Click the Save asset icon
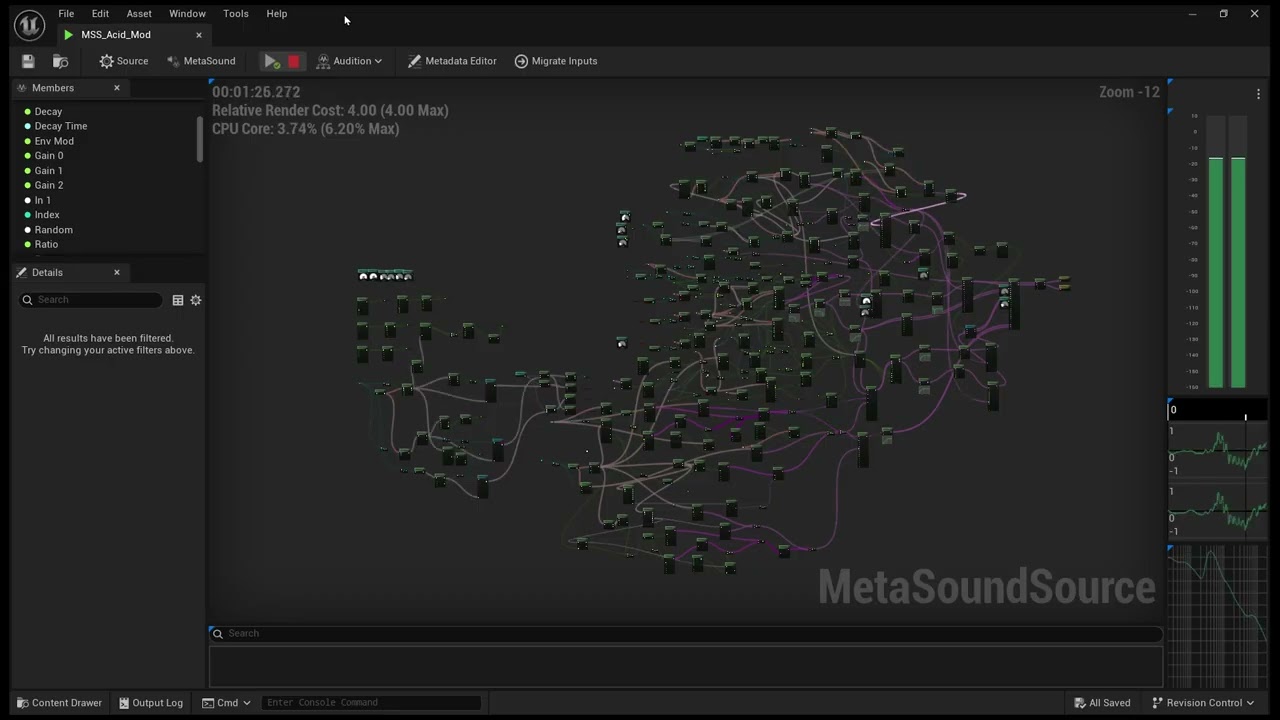1280x720 pixels. (28, 61)
